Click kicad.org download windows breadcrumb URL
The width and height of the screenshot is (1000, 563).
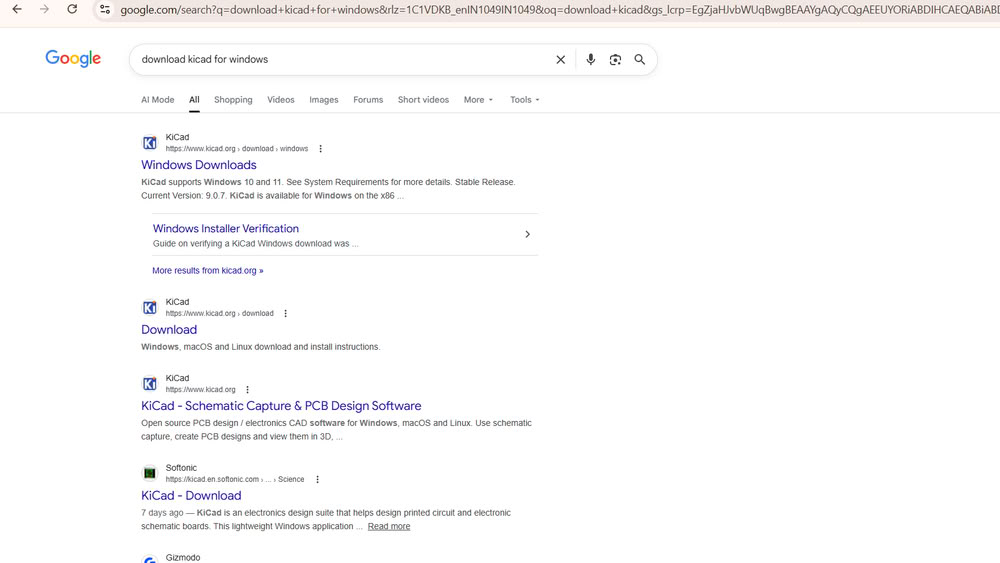click(237, 149)
